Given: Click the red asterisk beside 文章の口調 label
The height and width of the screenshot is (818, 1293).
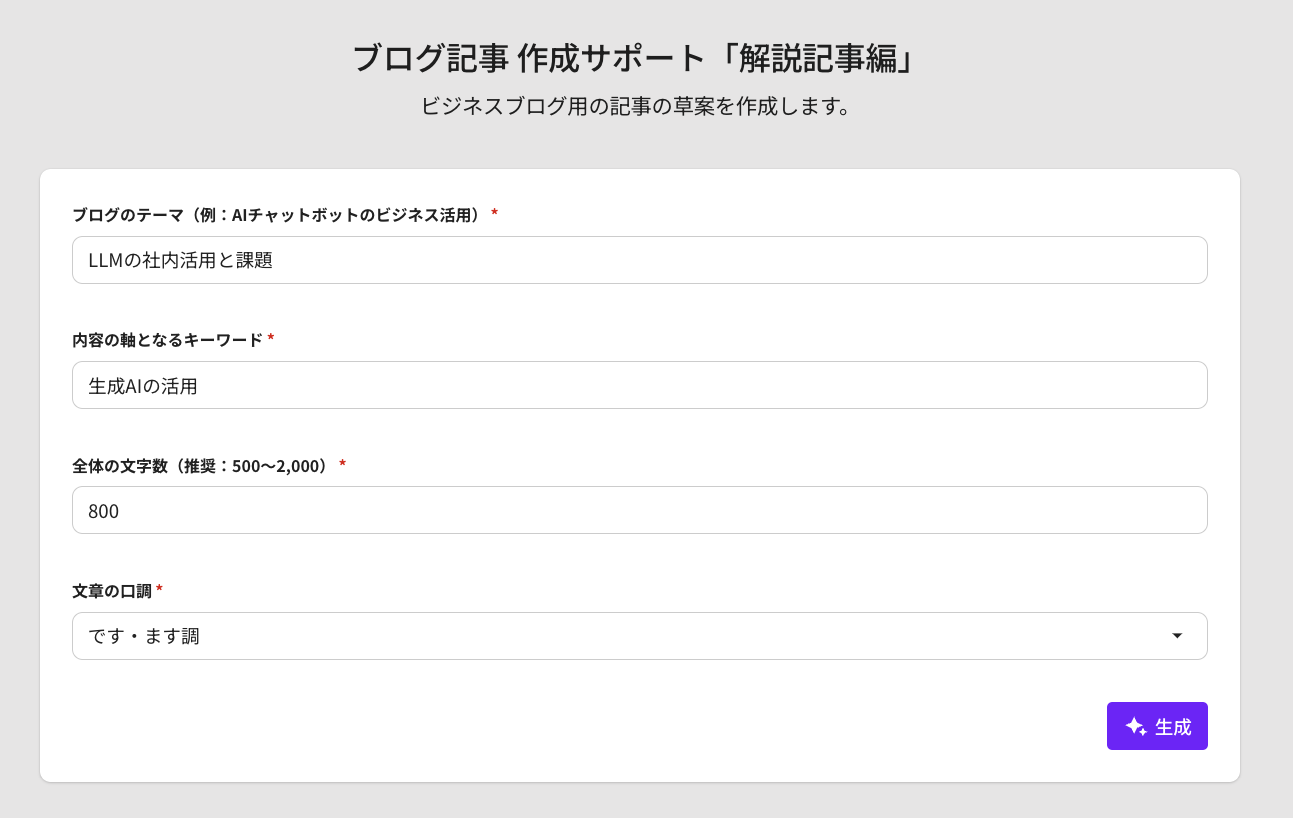Looking at the screenshot, I should pos(159,589).
